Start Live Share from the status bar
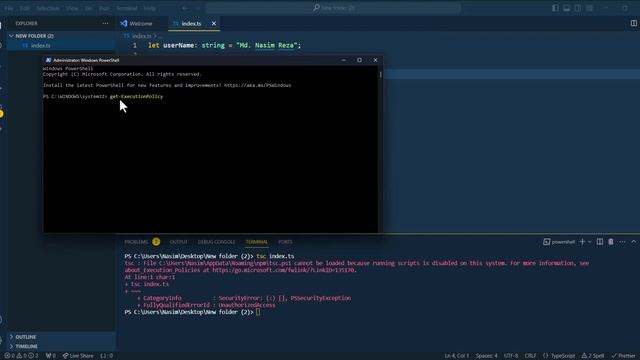 point(78,356)
